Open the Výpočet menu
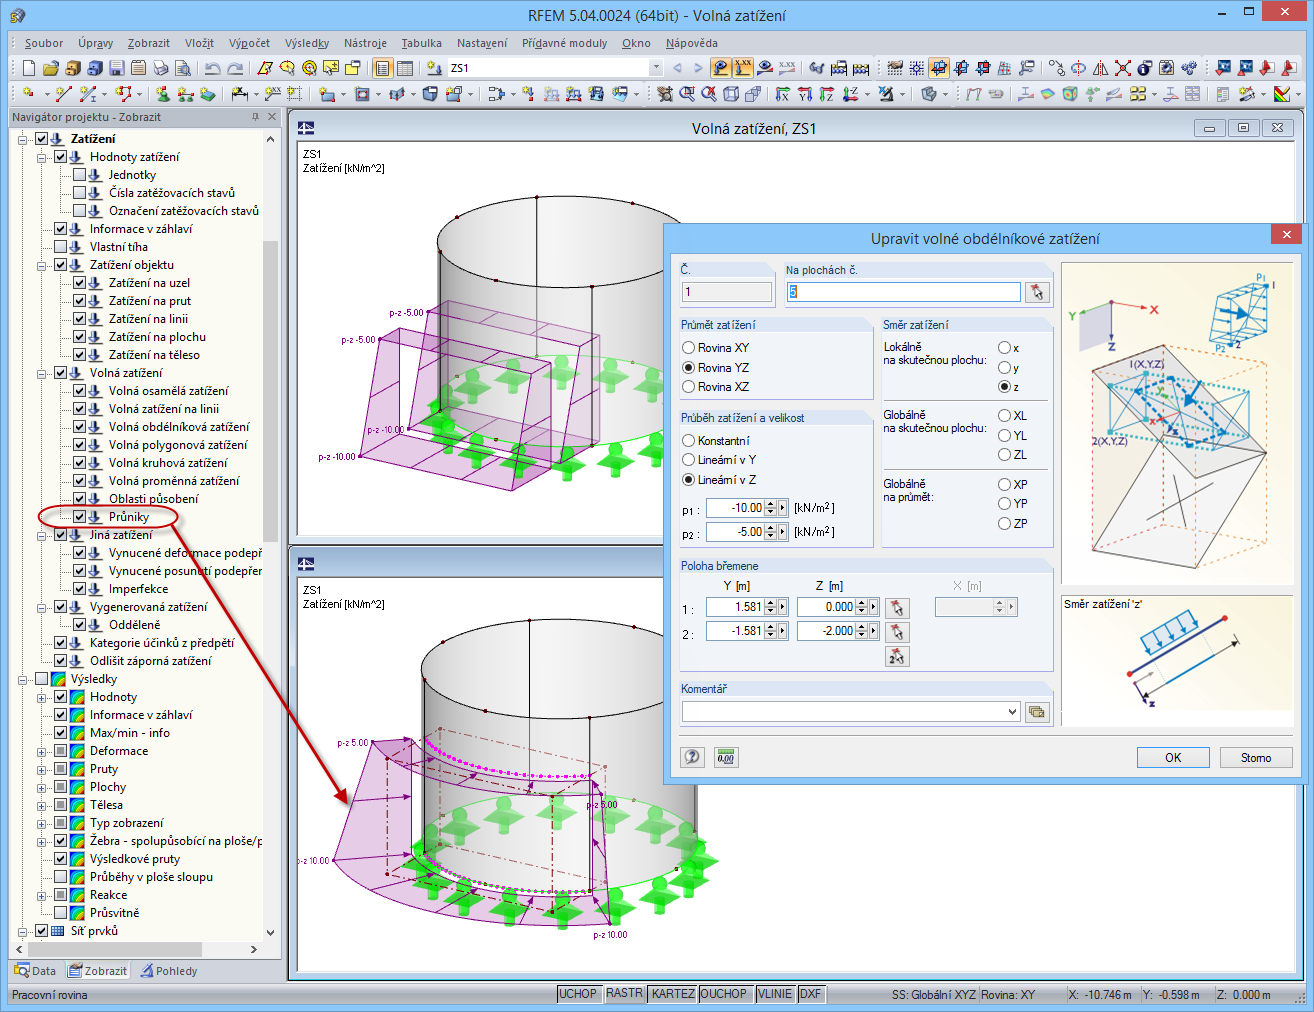This screenshot has width=1314, height=1012. 249,43
